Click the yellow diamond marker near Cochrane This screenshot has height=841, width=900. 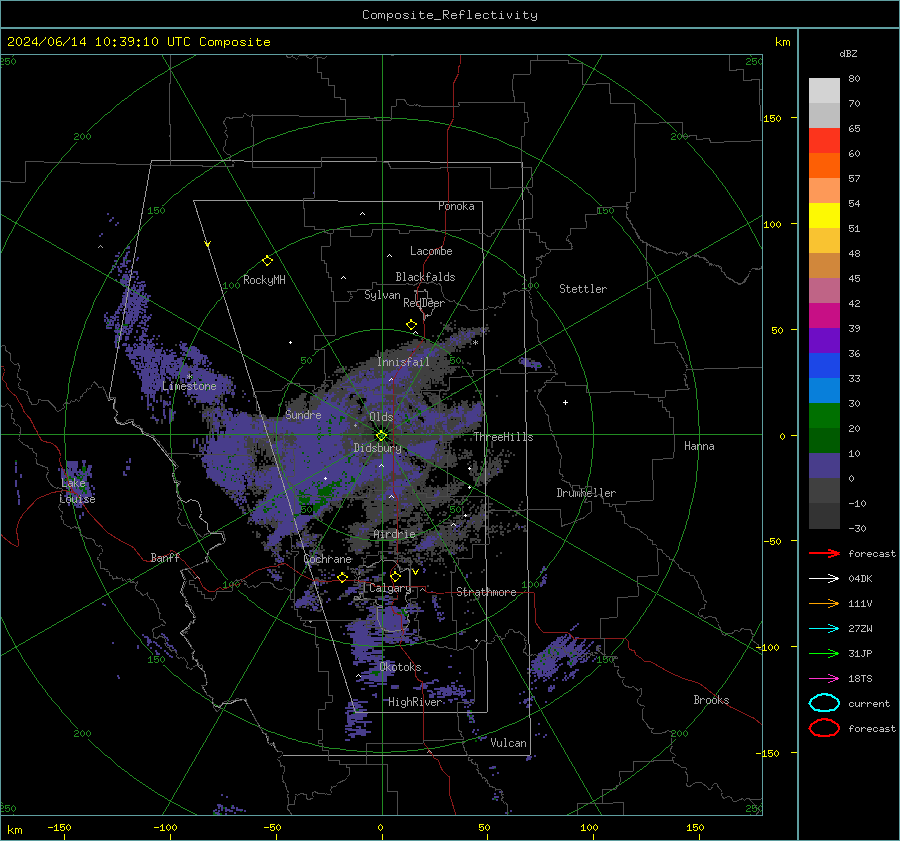(x=342, y=577)
